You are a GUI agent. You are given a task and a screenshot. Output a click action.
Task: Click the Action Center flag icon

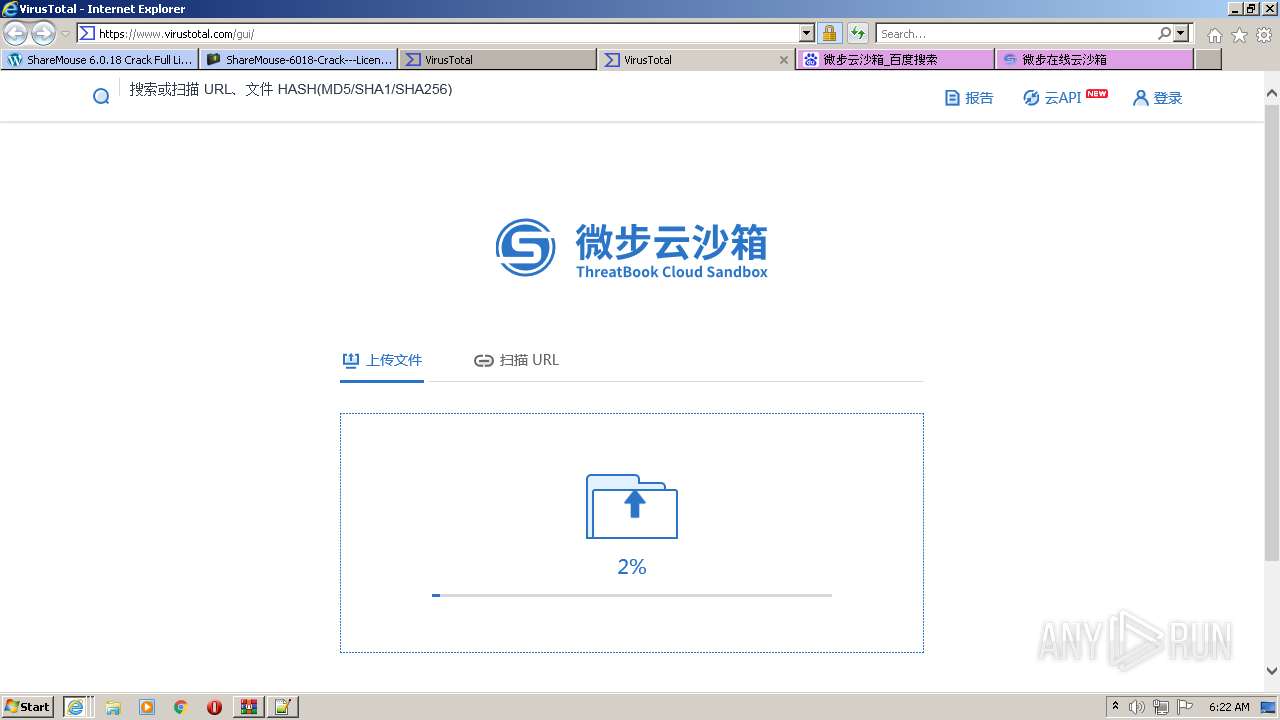[1185, 707]
